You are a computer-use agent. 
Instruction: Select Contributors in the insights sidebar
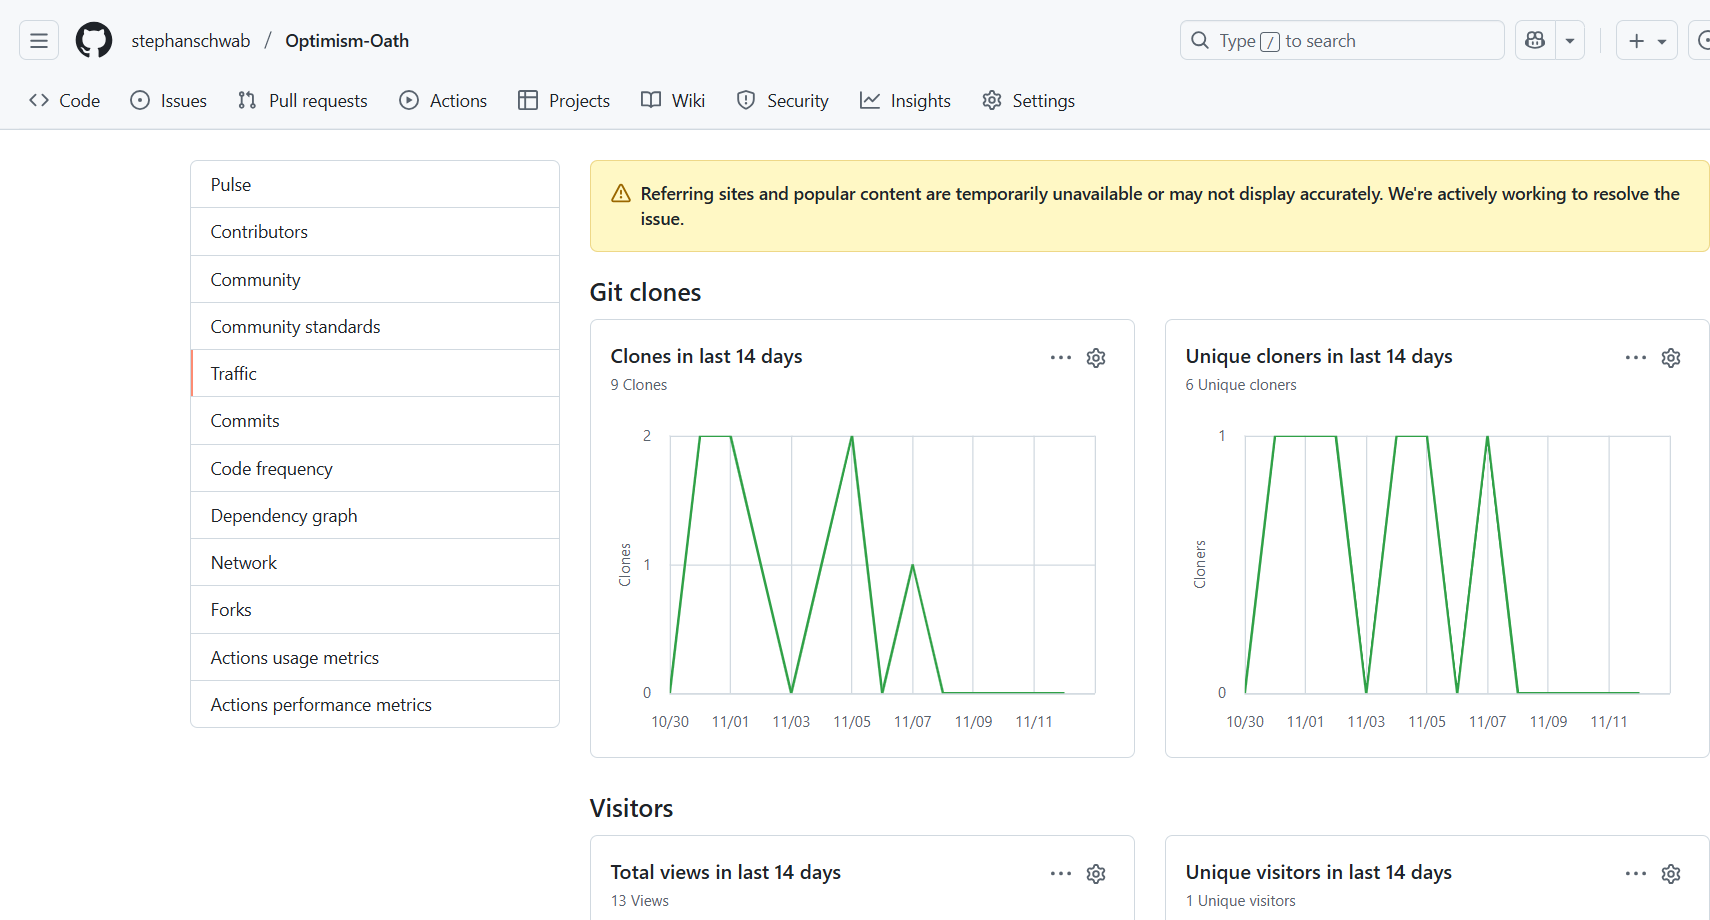tap(259, 232)
